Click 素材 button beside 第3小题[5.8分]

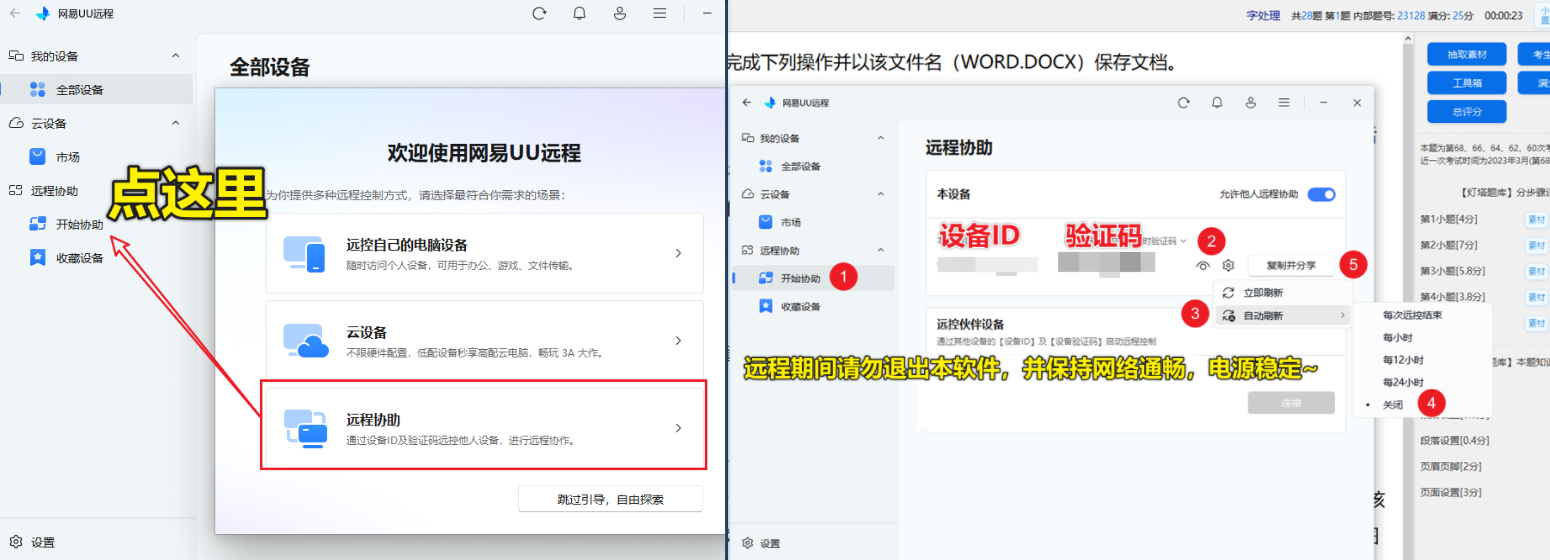(x=1536, y=271)
